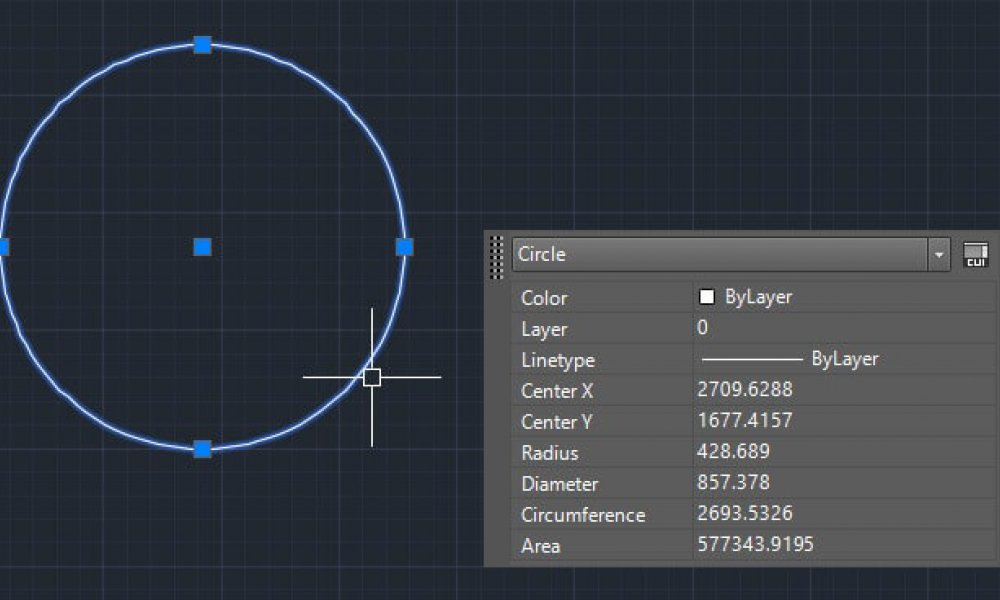Screen dimensions: 1000x600
Task: Click the circle's center grip
Action: coord(202,246)
